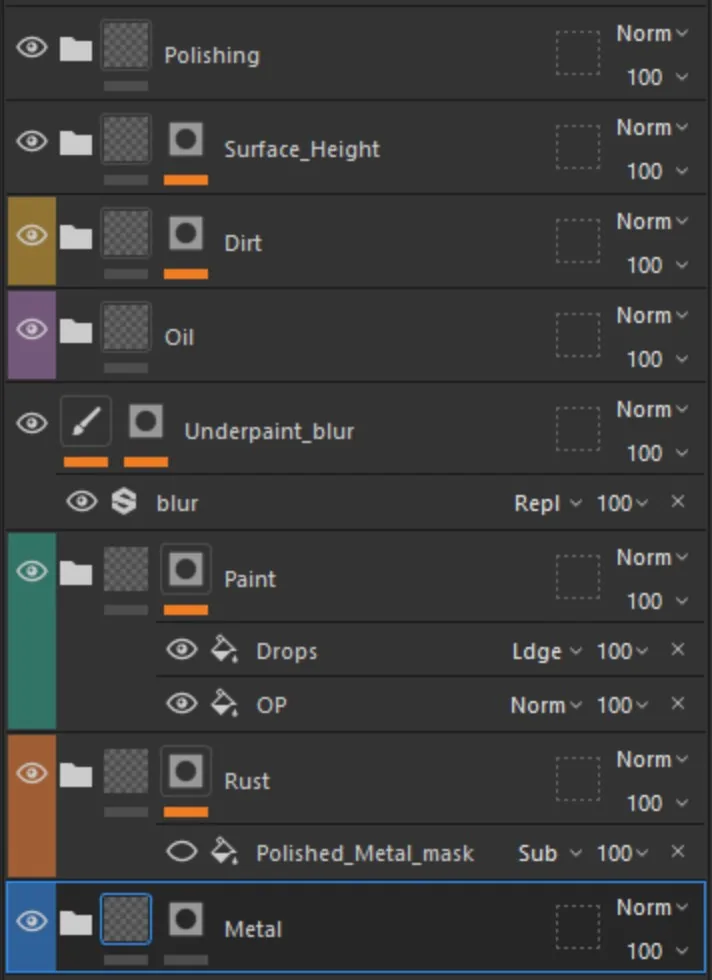Click the Underpaint_blur paint brush icon

(86, 421)
